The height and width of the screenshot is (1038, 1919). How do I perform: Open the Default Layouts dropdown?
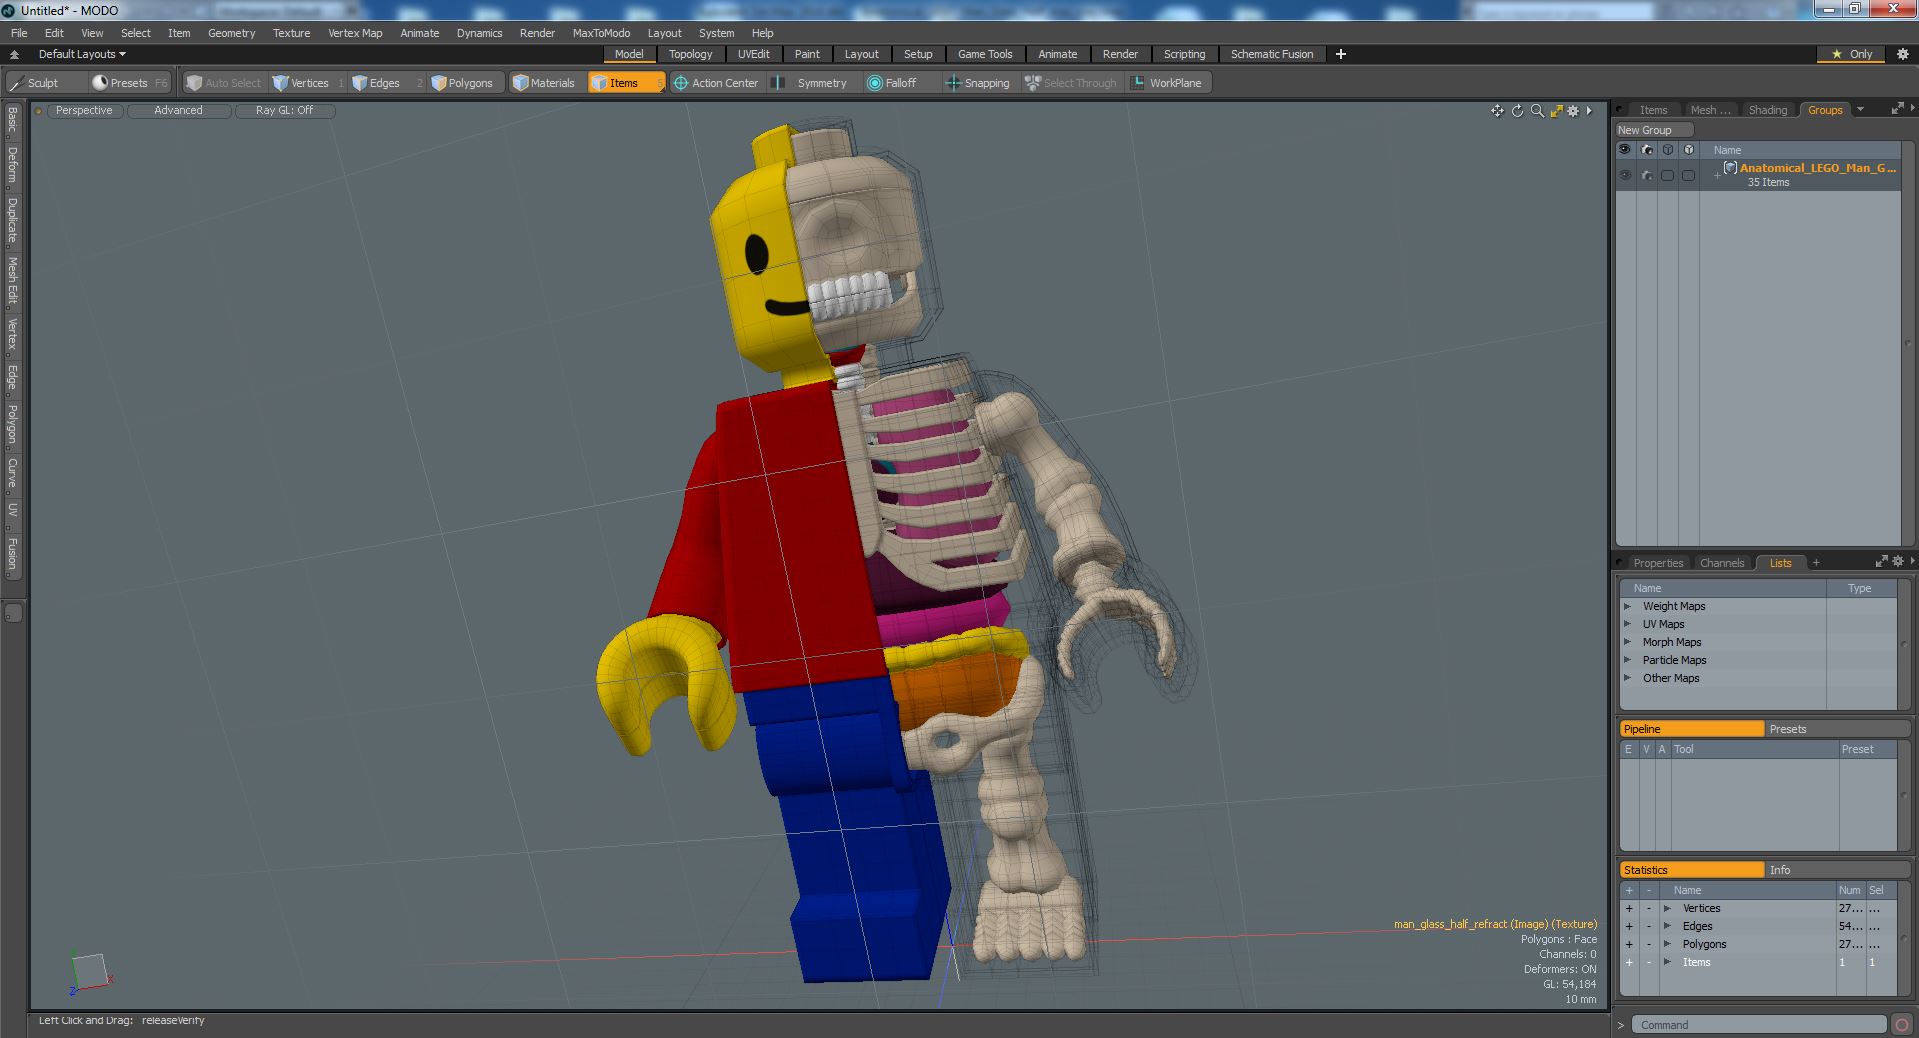point(82,54)
